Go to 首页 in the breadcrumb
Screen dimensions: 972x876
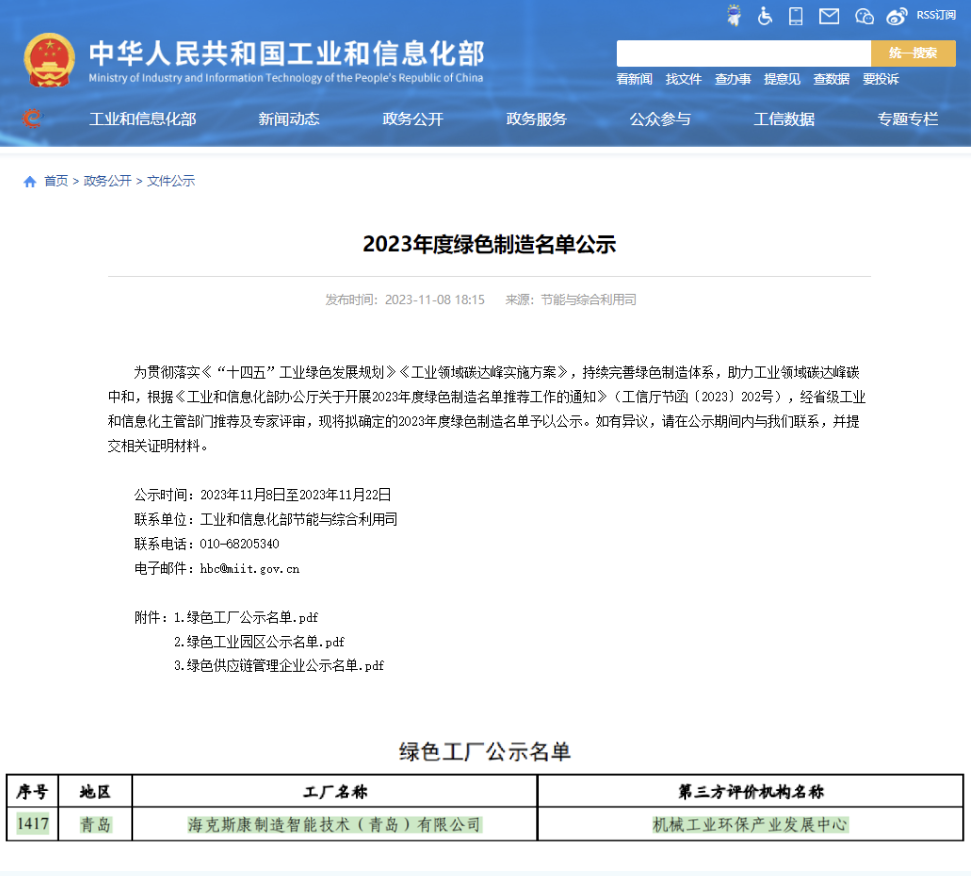[56, 181]
